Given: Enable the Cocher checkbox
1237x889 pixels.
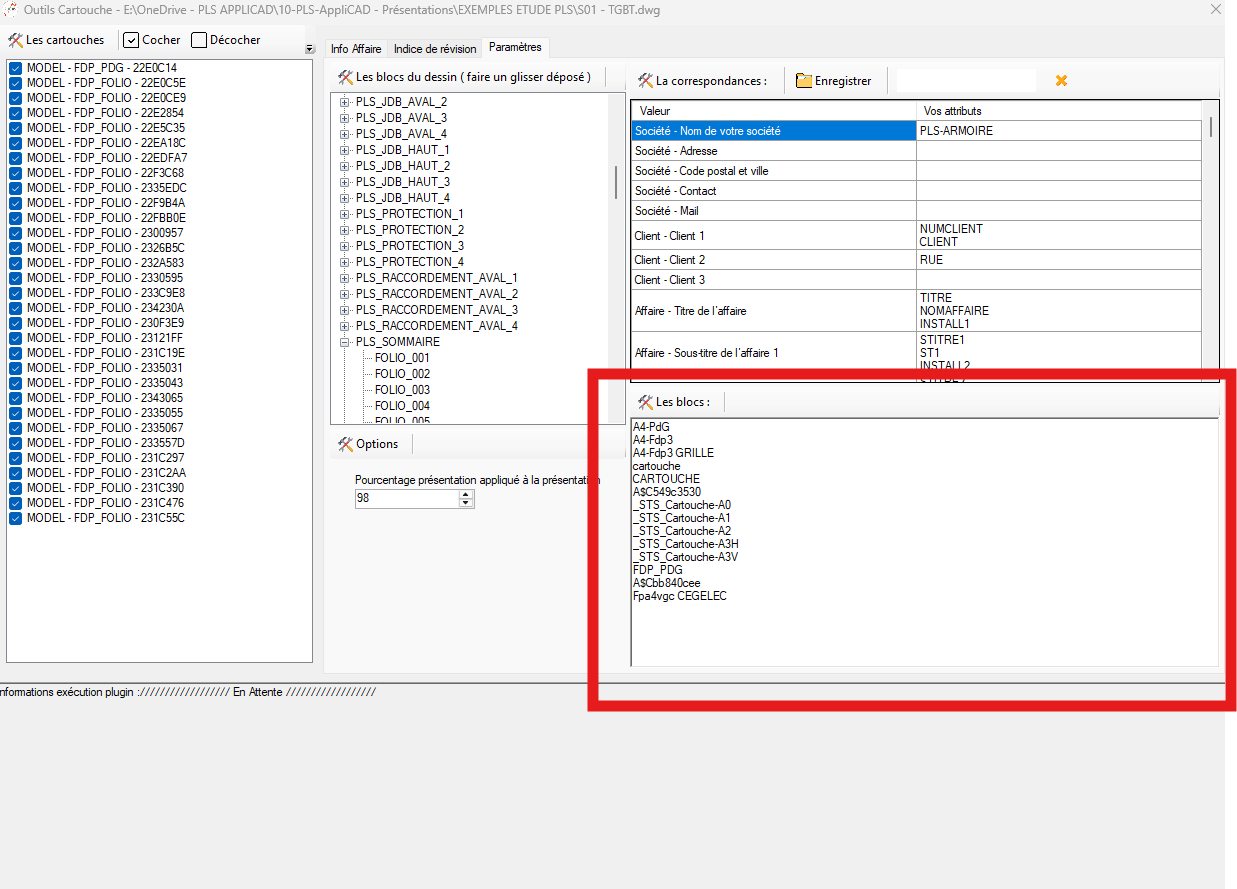Looking at the screenshot, I should pos(131,40).
